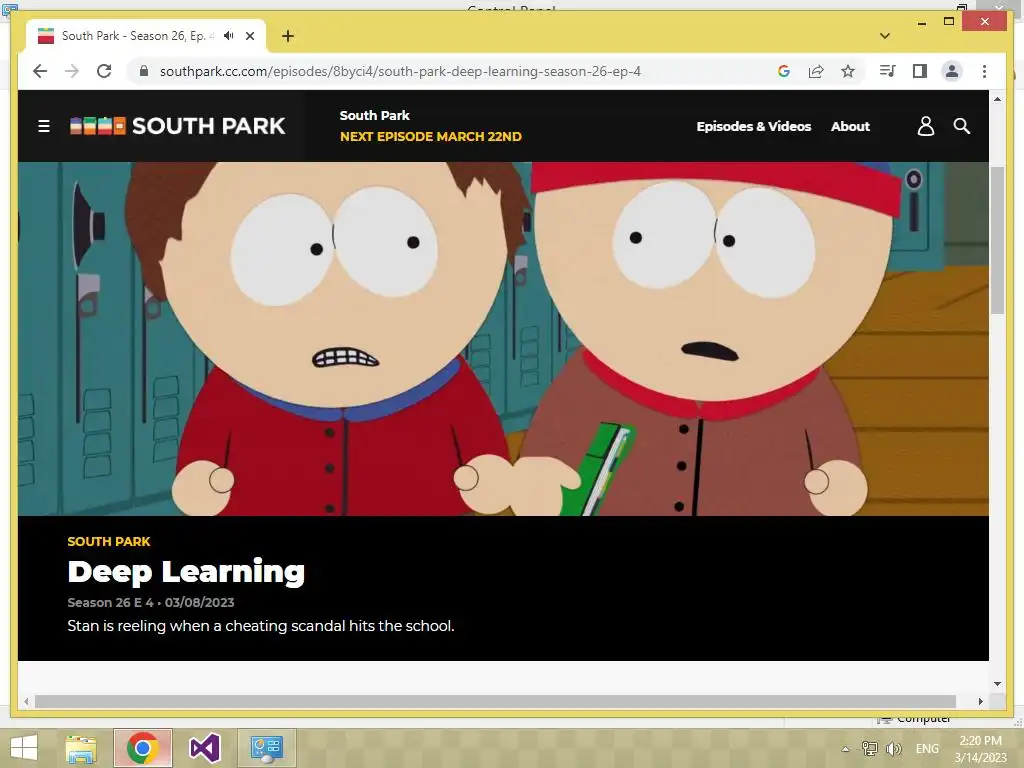Toggle the Chrome side panel icon

(x=920, y=71)
